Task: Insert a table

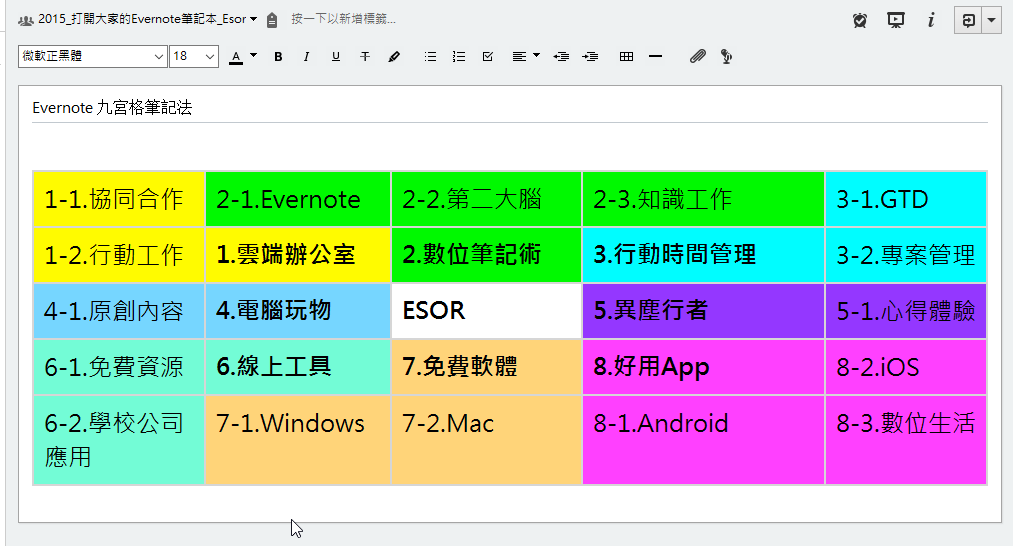Action: coord(626,57)
